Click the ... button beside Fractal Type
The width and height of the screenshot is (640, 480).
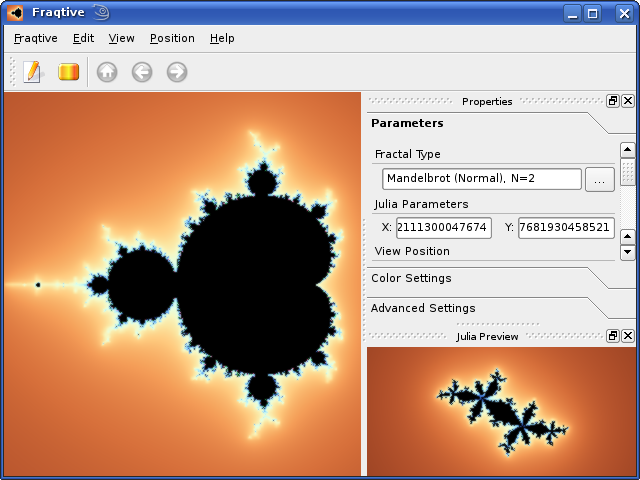pyautogui.click(x=600, y=179)
